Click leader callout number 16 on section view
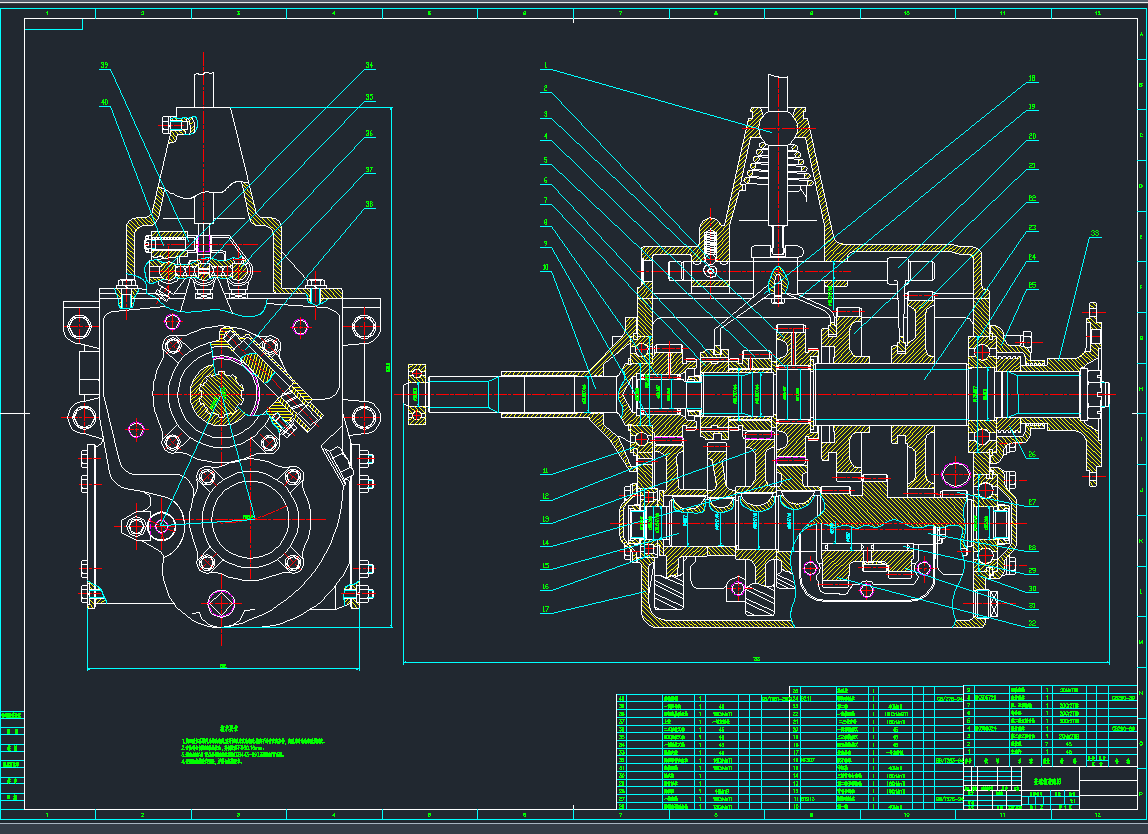Screen dimensions: 1148x834 pos(545,587)
